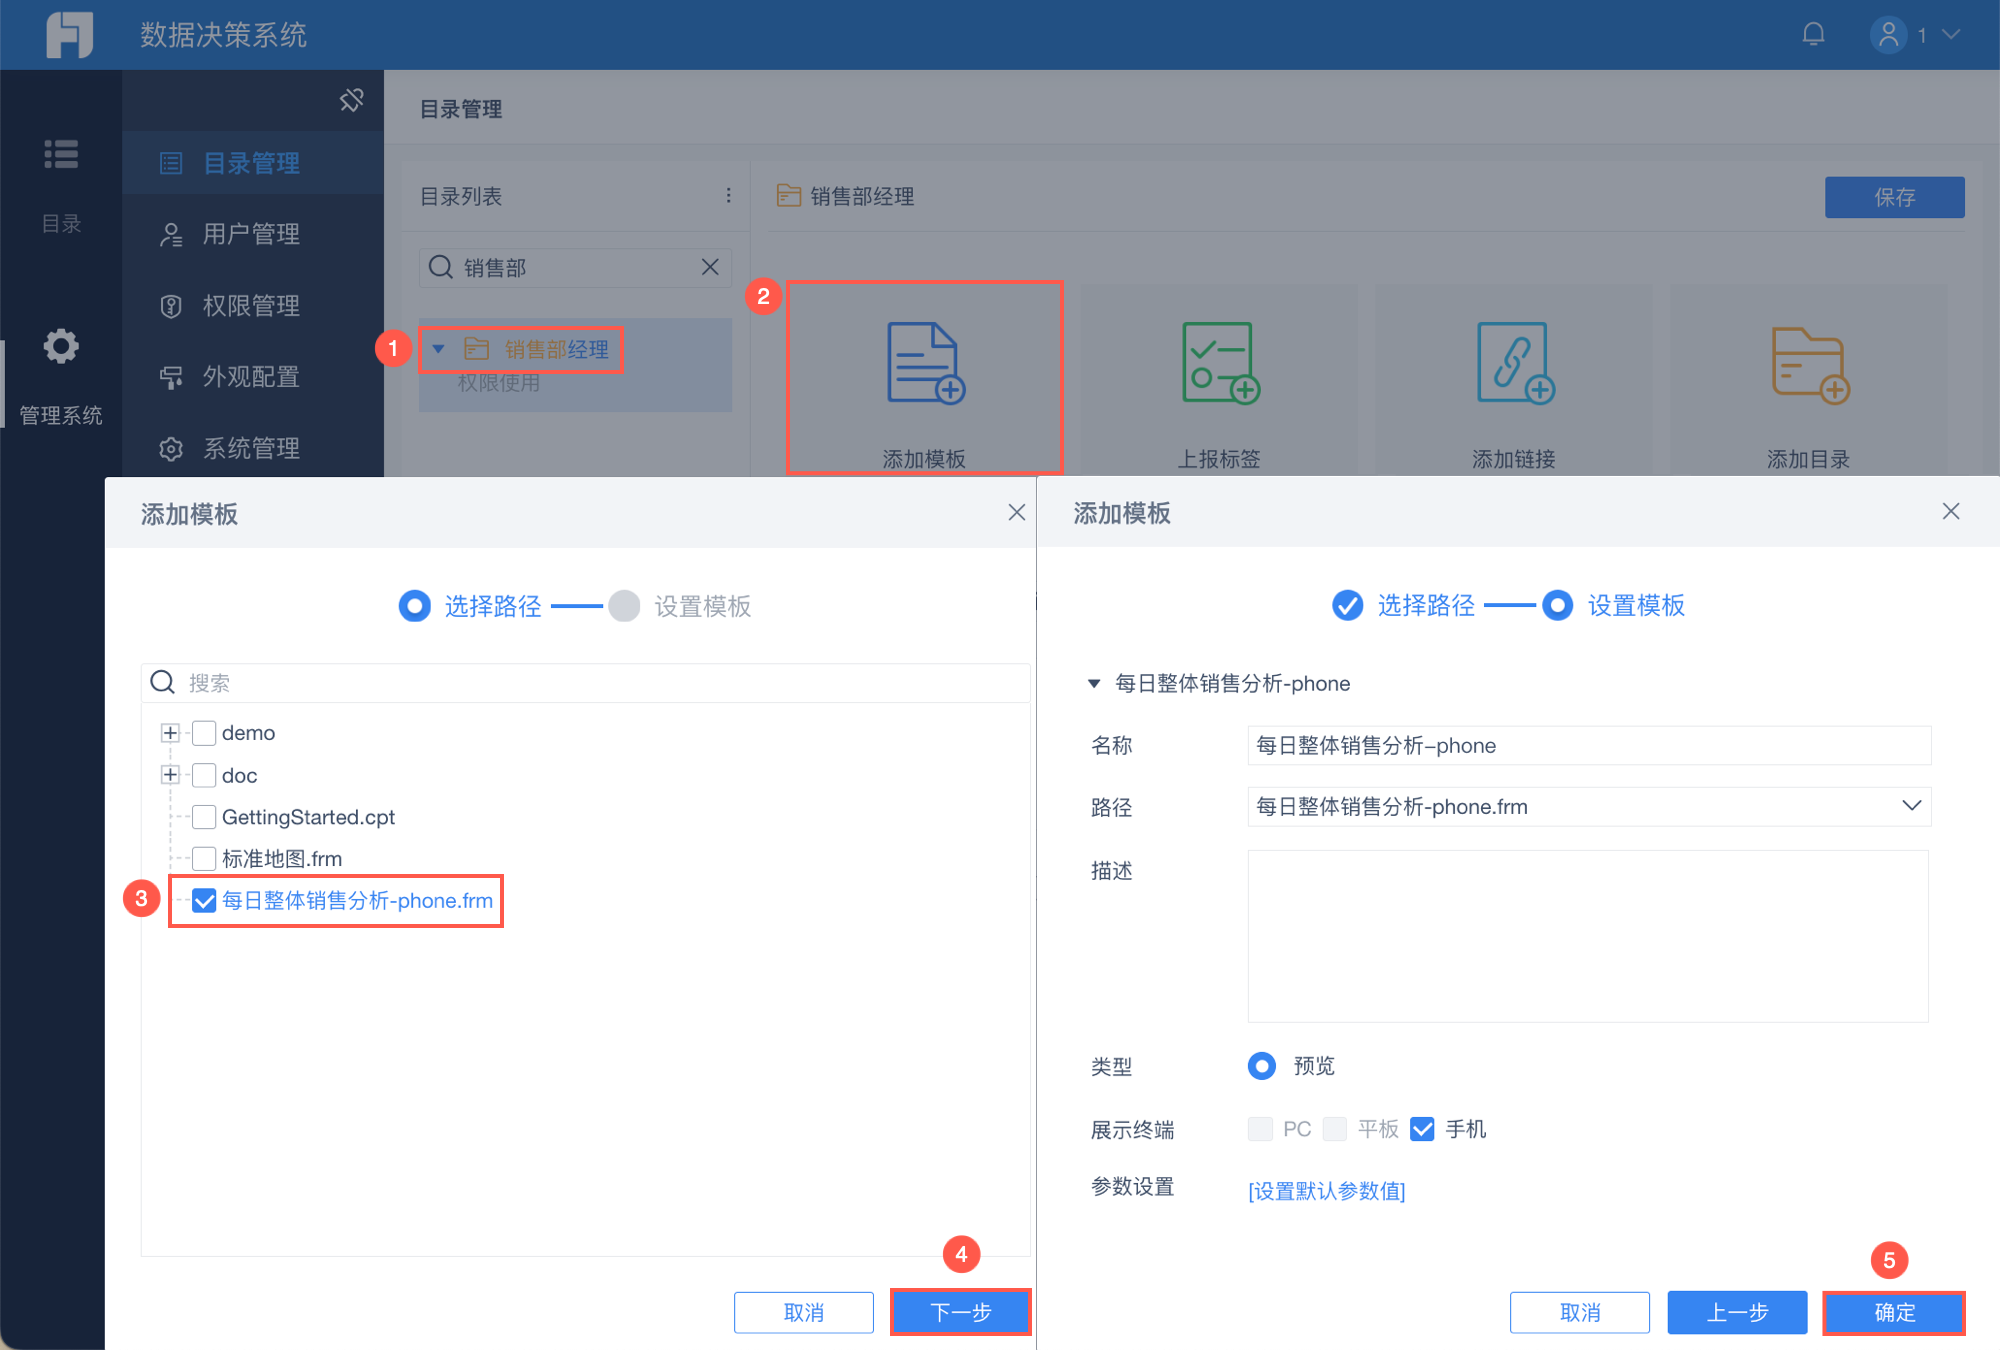Click the Add Template (添加模板) icon
The height and width of the screenshot is (1350, 2000).
925,362
